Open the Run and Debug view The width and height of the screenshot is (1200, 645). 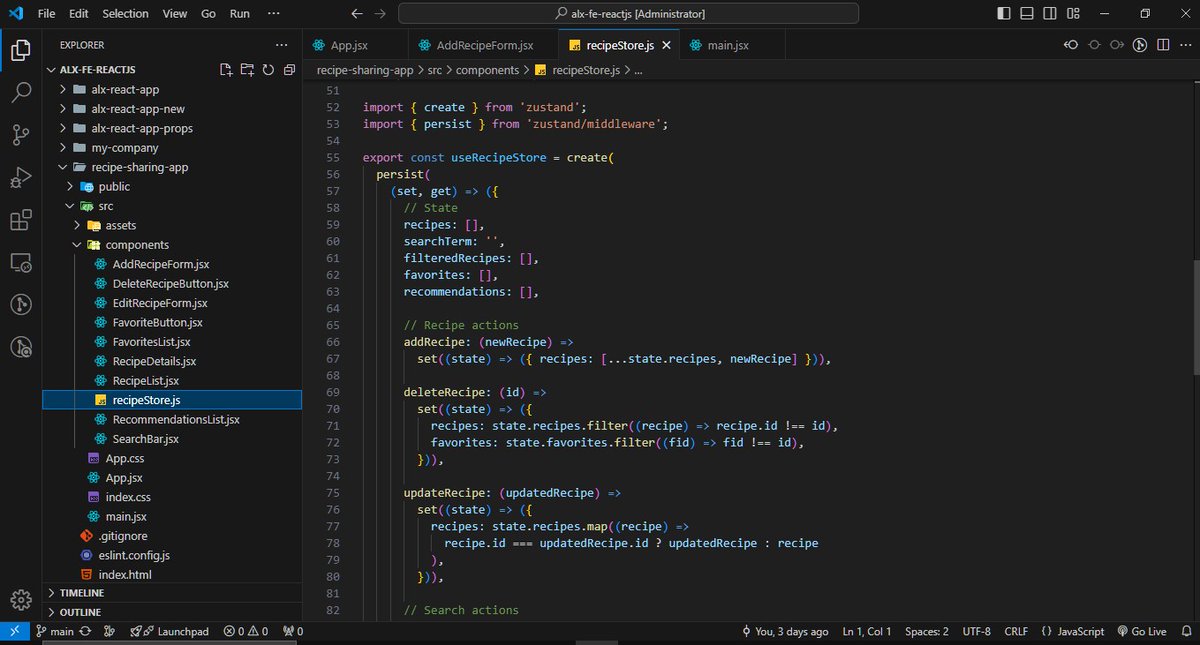coord(21,178)
